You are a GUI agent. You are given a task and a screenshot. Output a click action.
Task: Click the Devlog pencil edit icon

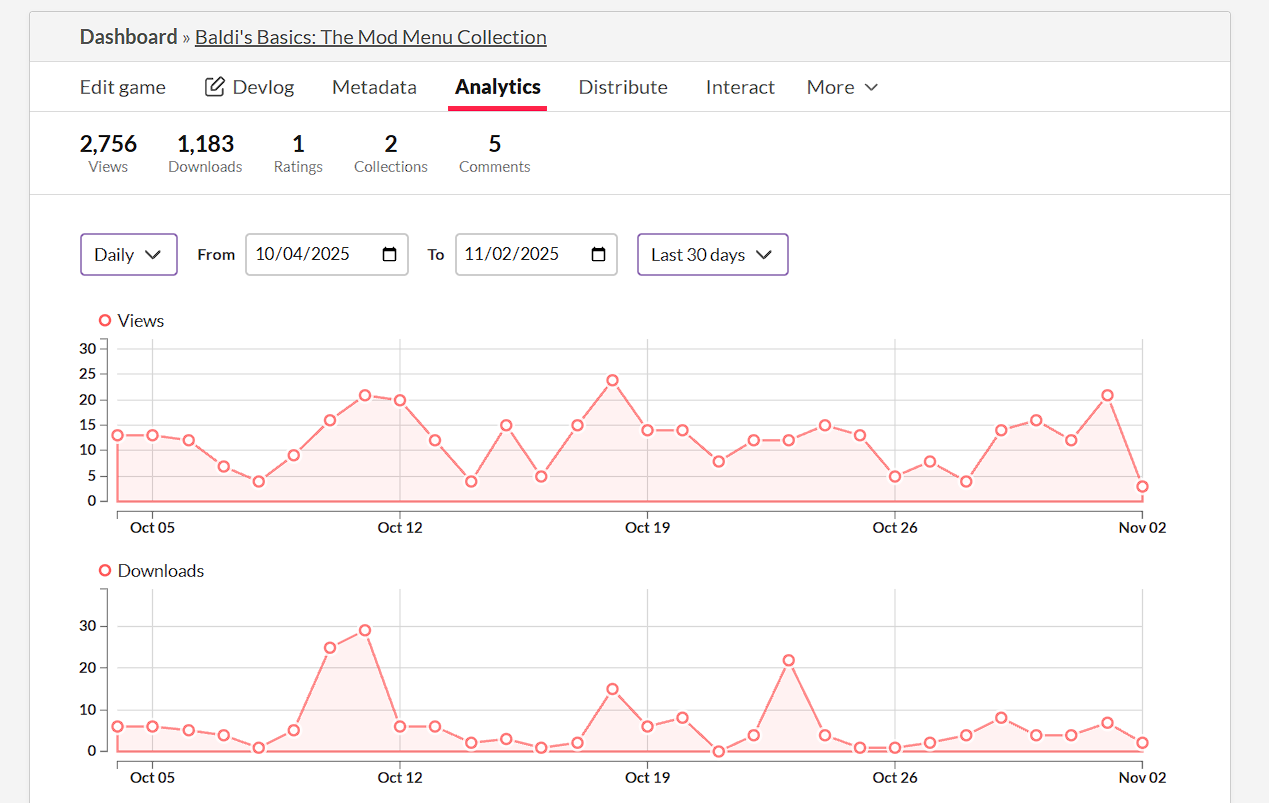click(x=214, y=87)
